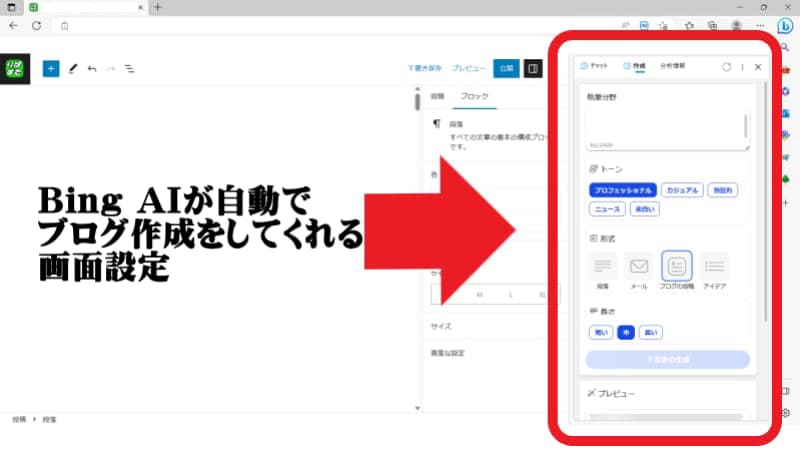Select the 面白い tone
Screen dimensions: 800x450
click(x=645, y=209)
